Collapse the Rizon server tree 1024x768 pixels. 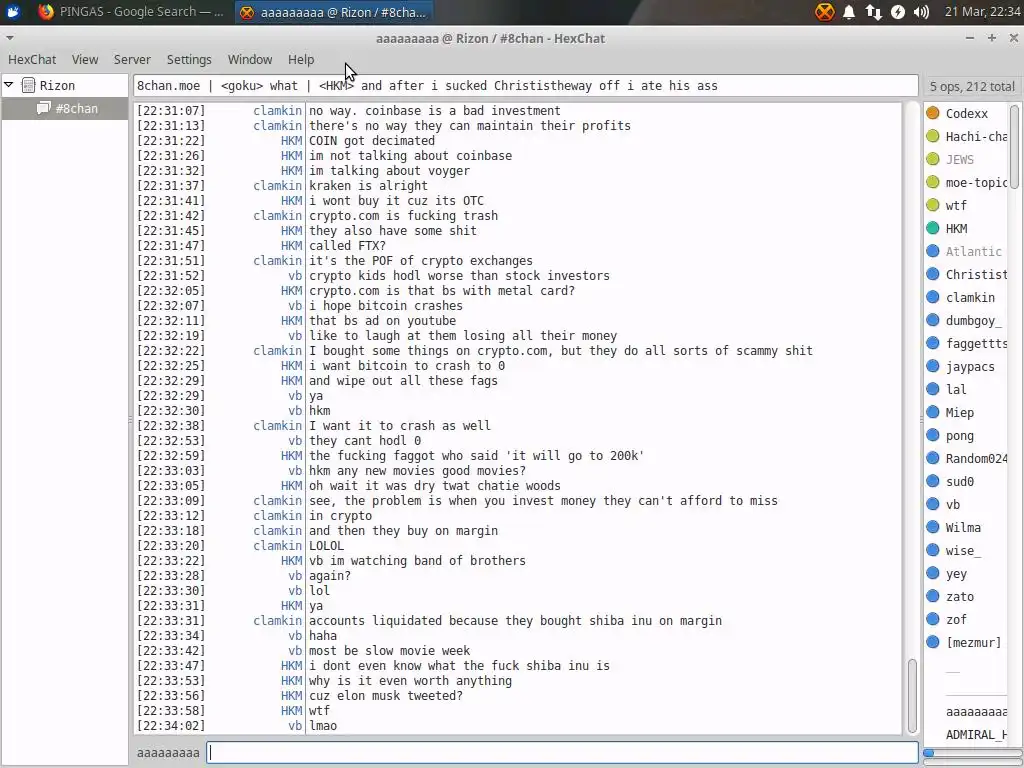tap(9, 85)
